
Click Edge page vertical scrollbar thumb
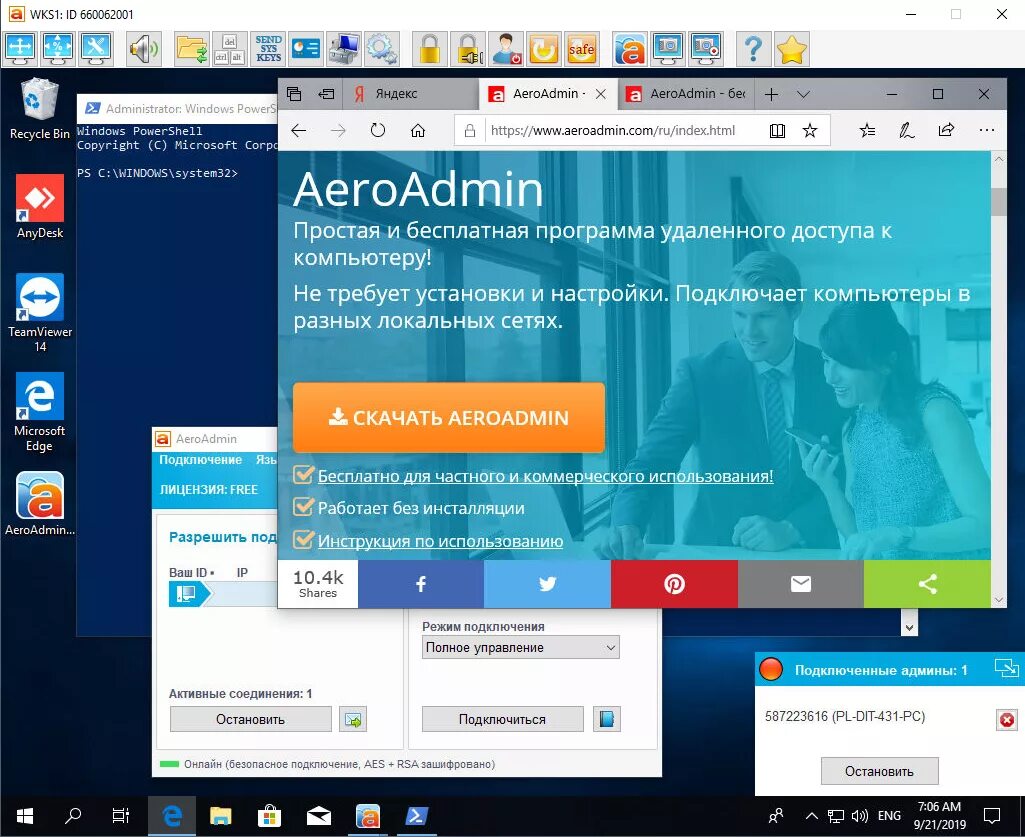tap(998, 201)
